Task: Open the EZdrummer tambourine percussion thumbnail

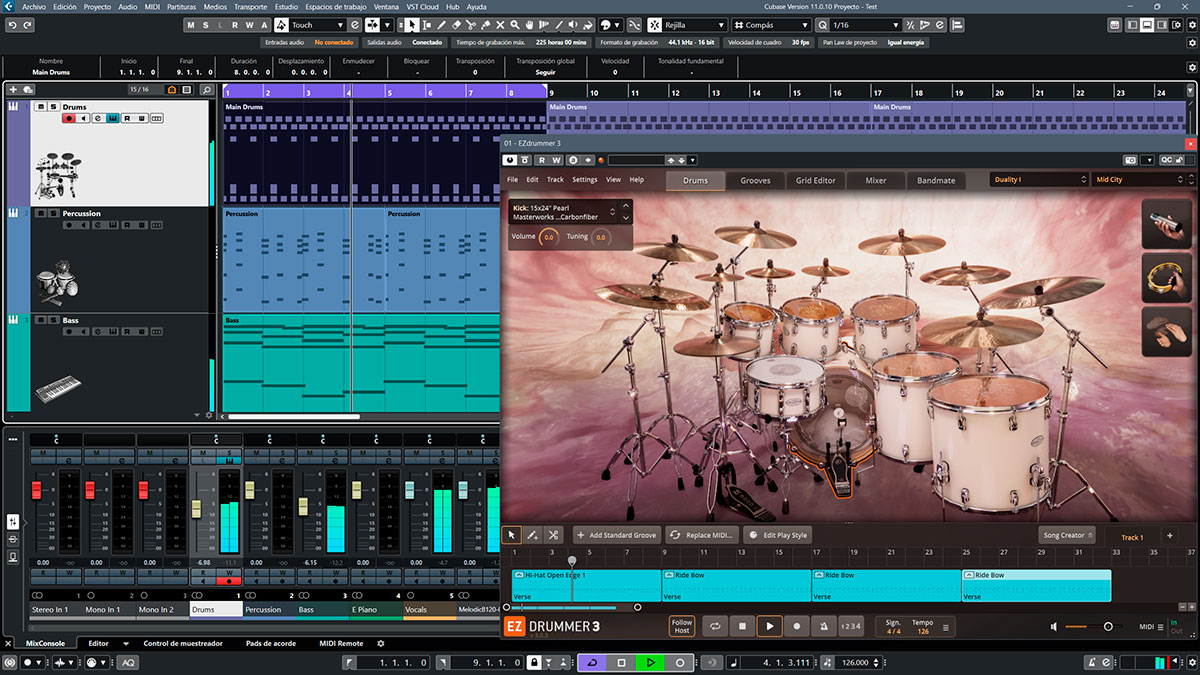Action: pyautogui.click(x=1165, y=279)
